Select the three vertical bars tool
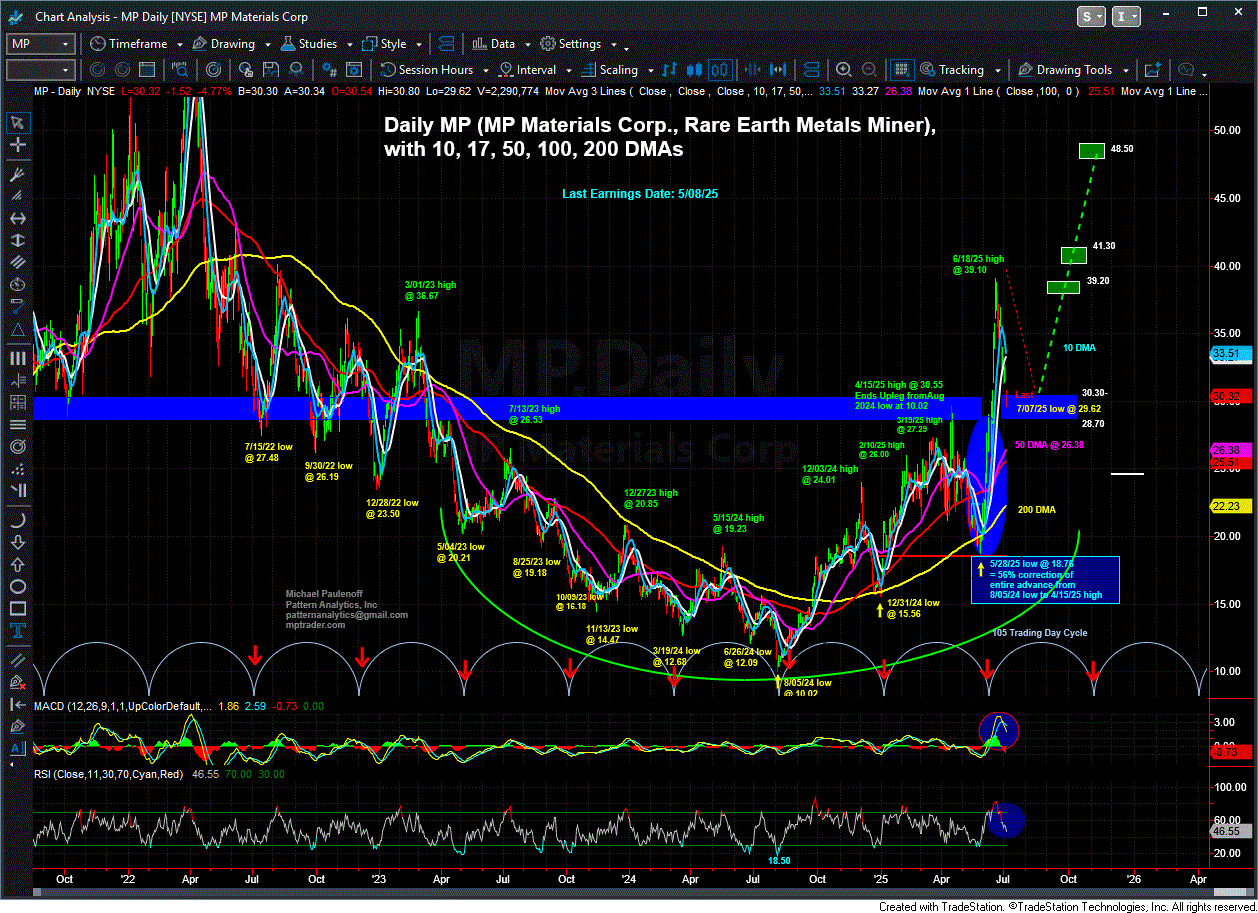 (17, 358)
